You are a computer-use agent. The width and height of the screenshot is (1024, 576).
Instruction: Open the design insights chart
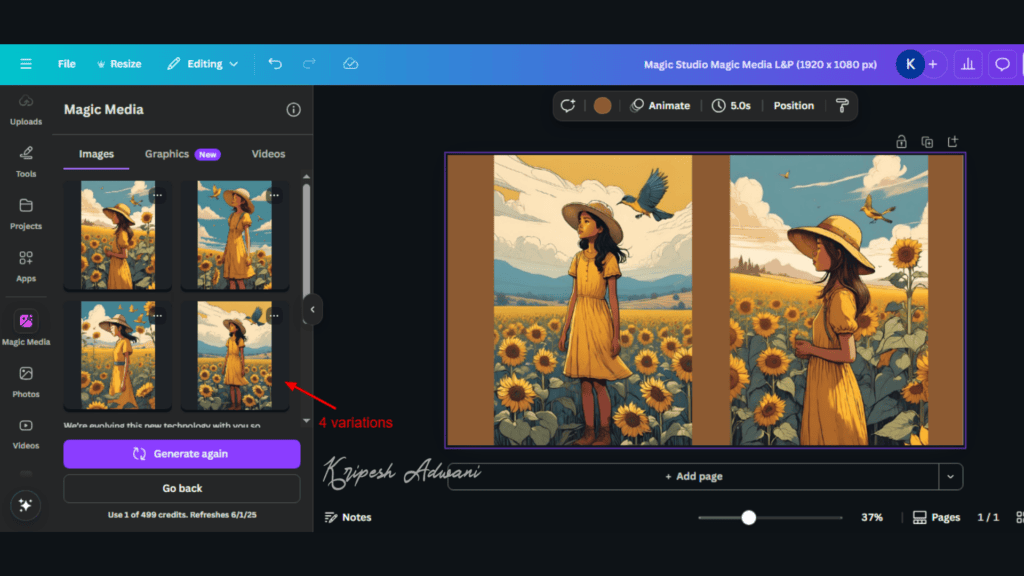coord(967,63)
